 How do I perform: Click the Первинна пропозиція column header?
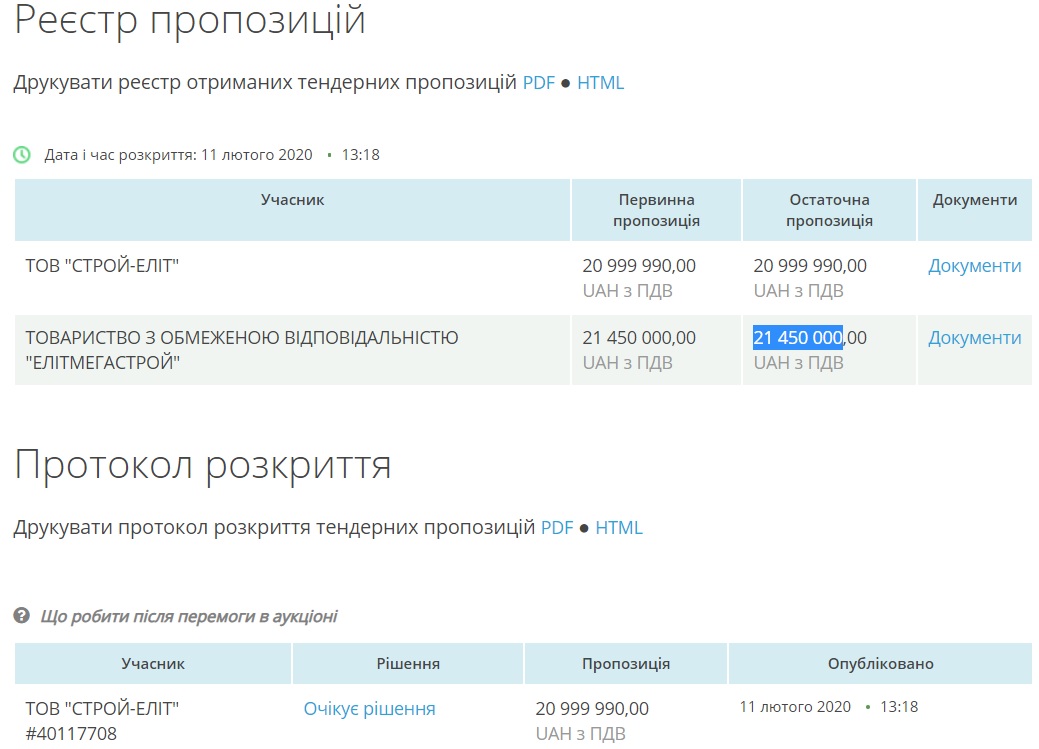(x=656, y=210)
